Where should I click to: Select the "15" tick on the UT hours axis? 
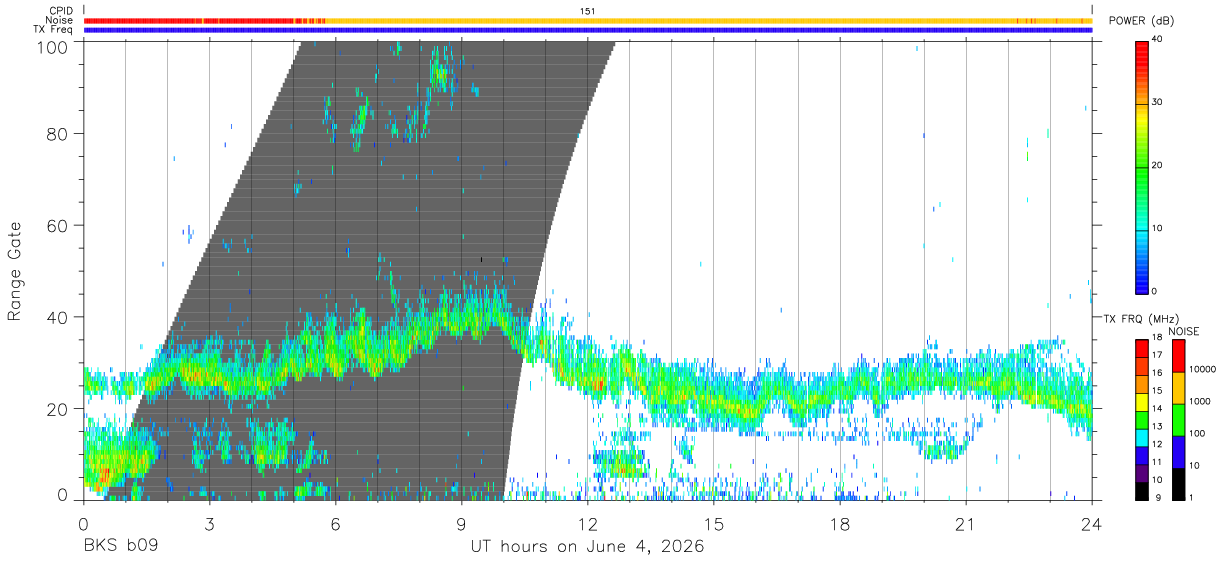point(714,524)
